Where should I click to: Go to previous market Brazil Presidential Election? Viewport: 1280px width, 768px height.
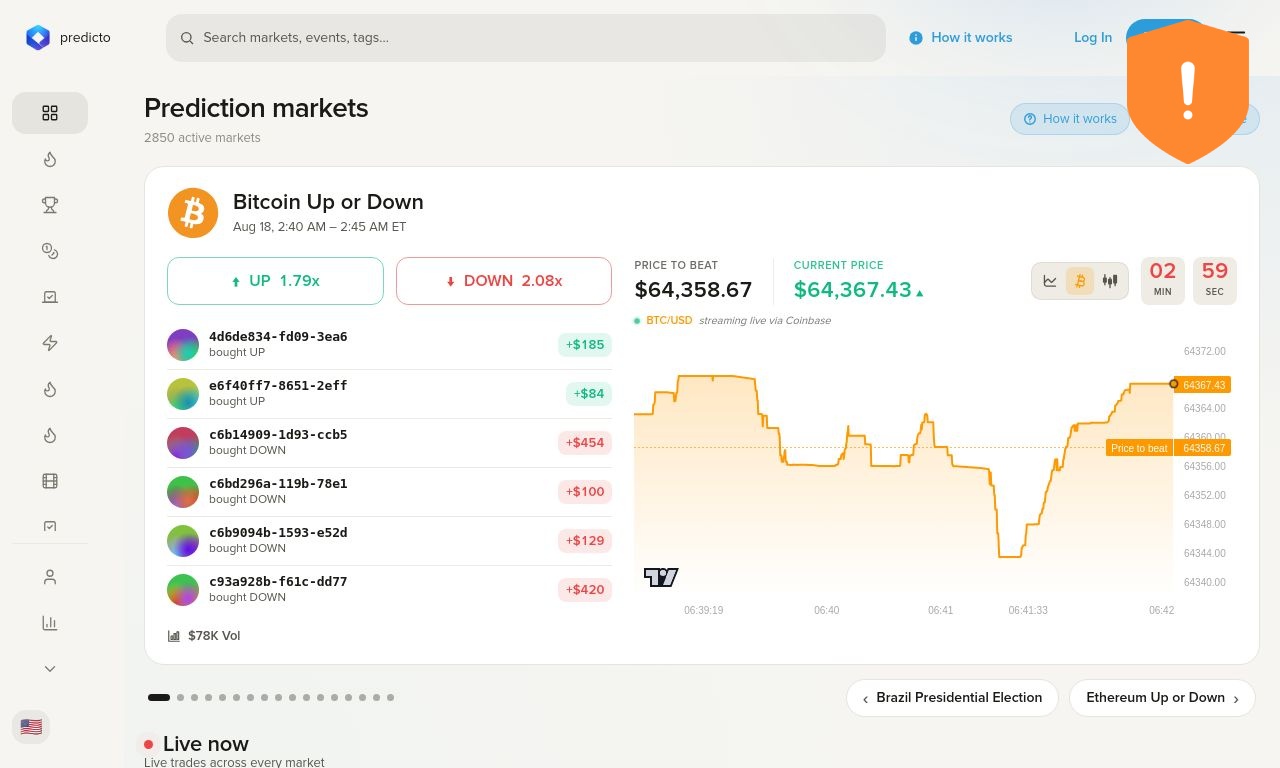point(952,698)
